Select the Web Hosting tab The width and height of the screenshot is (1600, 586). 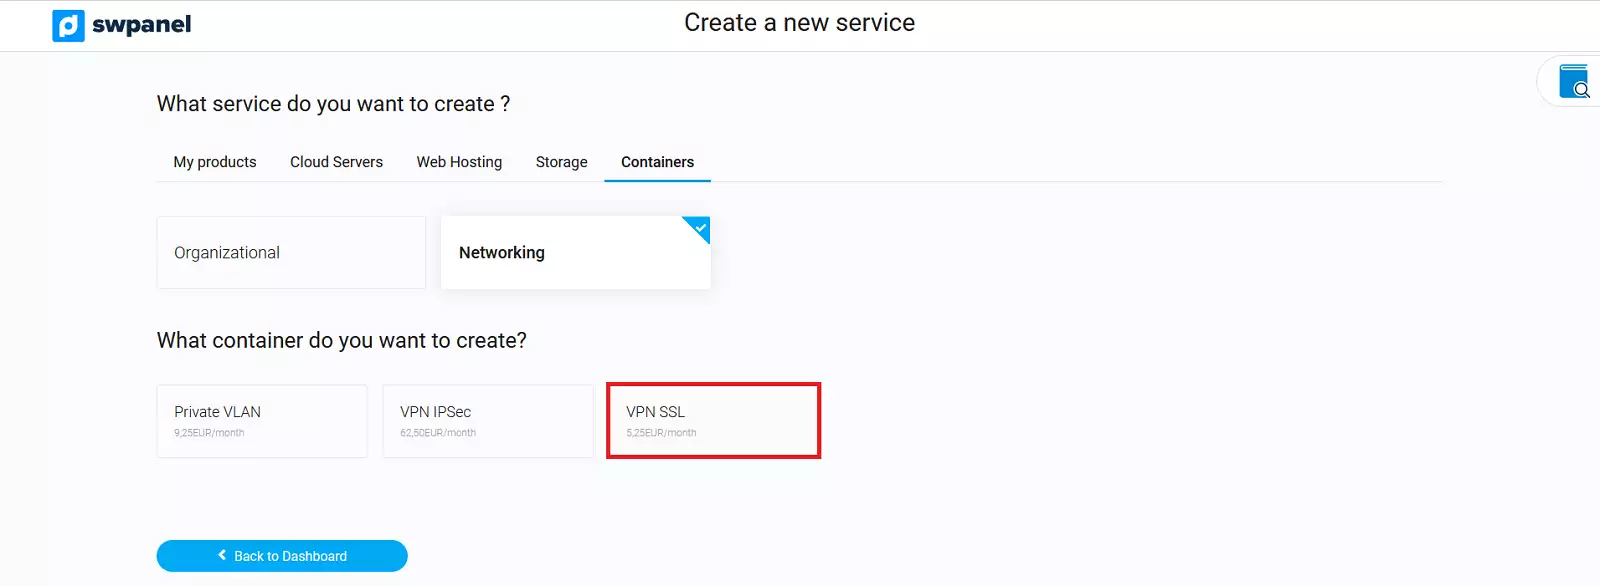coord(459,162)
